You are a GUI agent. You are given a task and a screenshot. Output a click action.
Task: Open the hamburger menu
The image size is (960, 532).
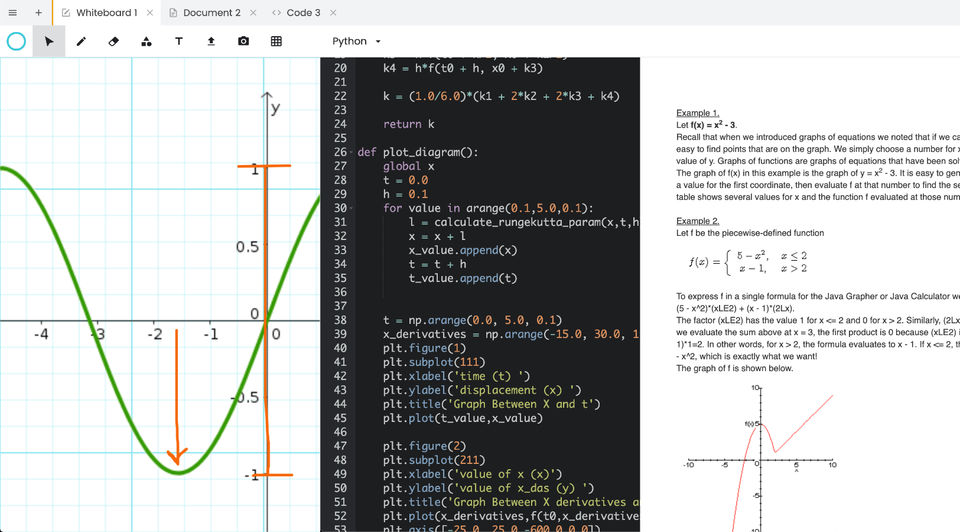(x=13, y=13)
